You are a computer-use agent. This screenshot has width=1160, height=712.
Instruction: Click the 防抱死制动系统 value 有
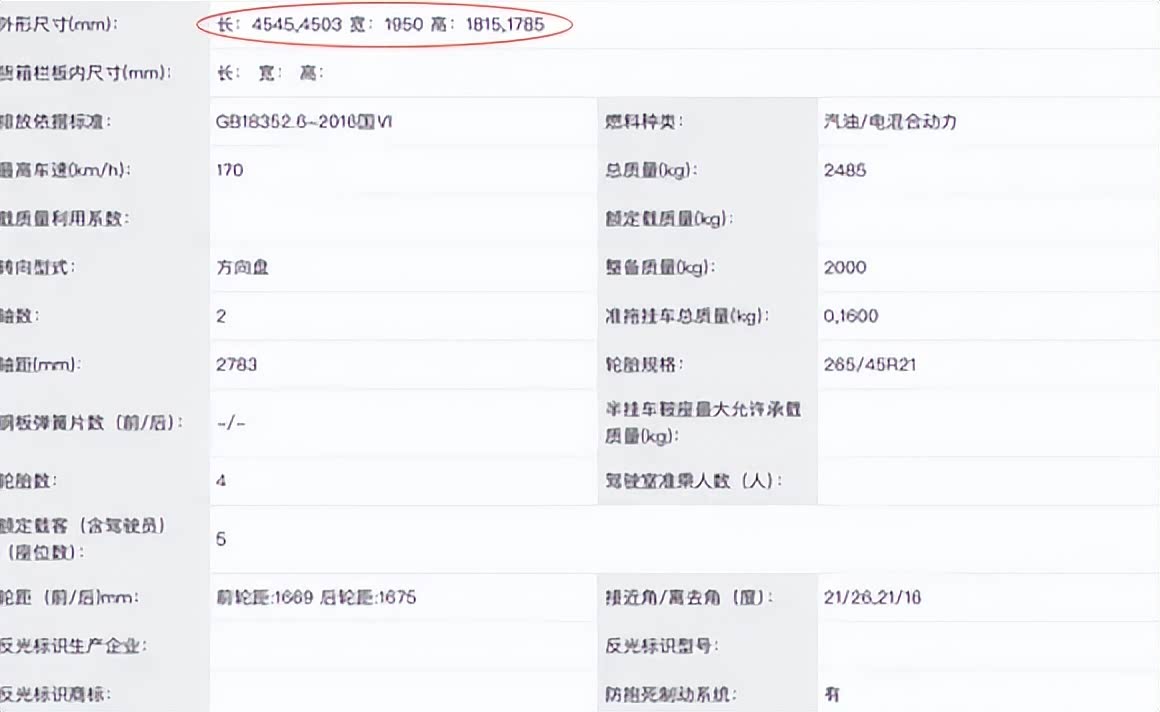coord(832,693)
